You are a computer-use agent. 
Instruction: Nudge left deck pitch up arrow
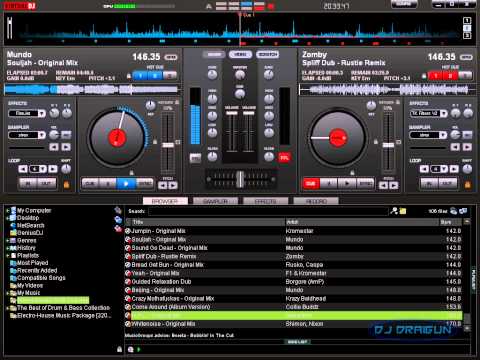tap(173, 185)
